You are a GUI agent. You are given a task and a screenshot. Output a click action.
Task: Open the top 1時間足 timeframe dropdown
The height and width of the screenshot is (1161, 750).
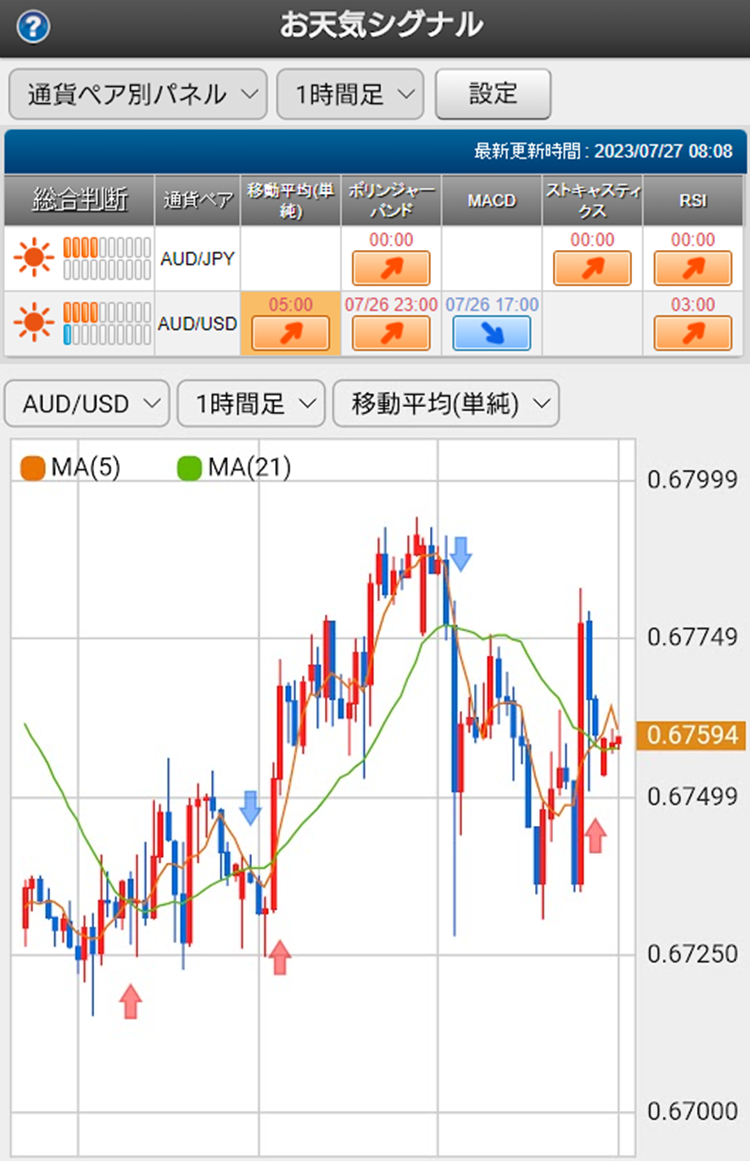click(350, 94)
